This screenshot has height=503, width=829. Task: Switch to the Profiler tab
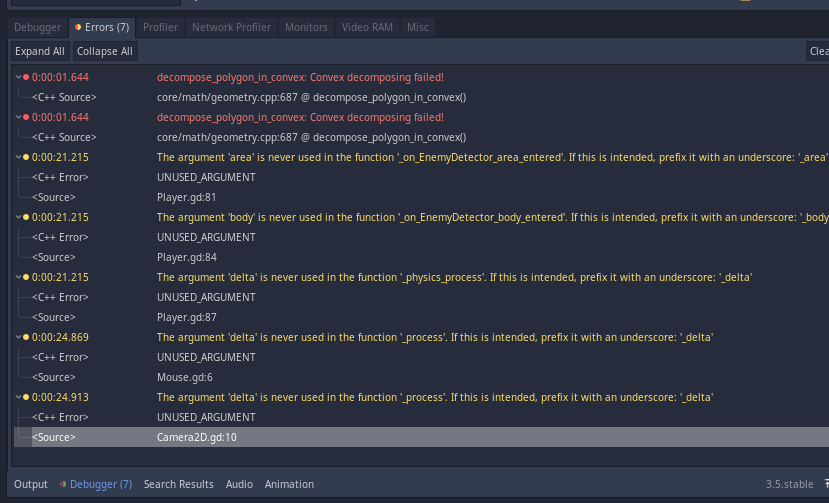tap(160, 27)
